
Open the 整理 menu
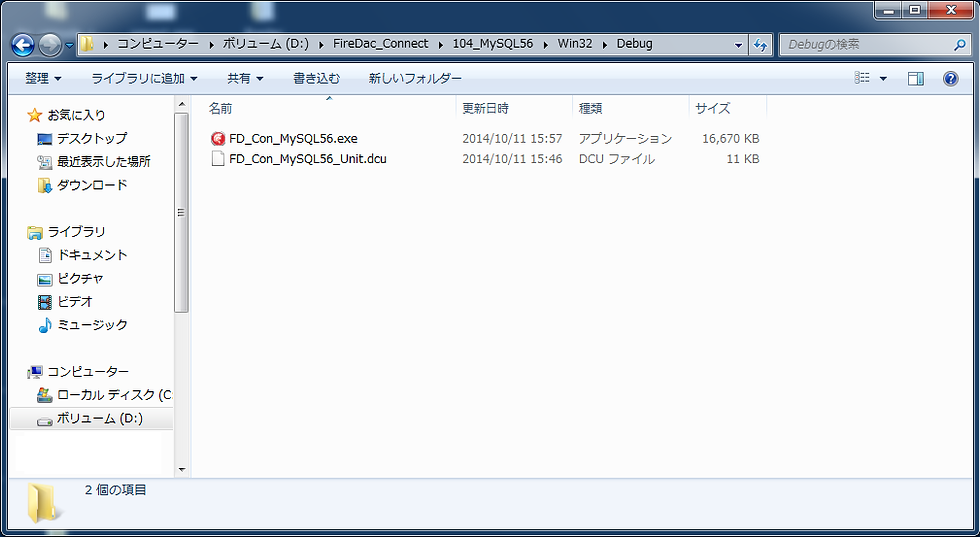(x=43, y=78)
